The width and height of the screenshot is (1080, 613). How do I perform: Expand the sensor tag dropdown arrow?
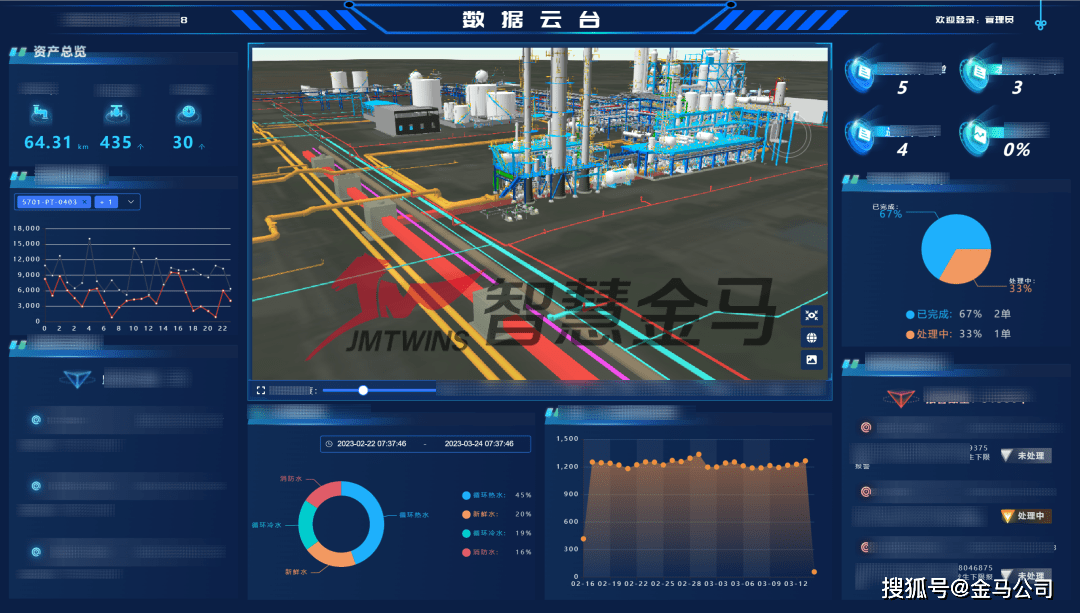pos(131,202)
